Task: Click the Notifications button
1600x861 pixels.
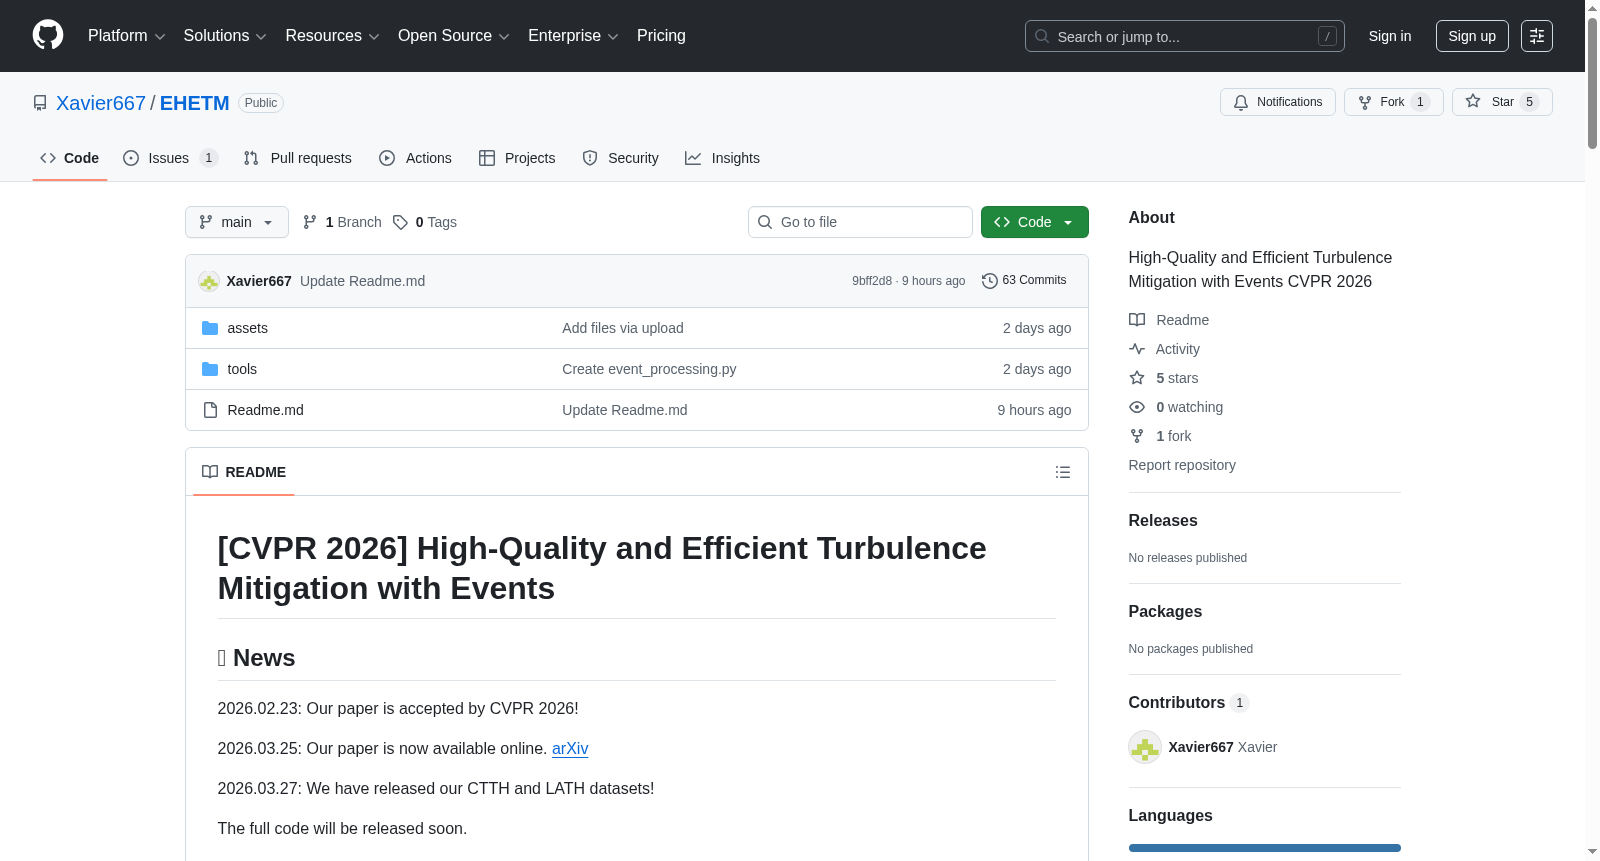Action: click(x=1278, y=102)
